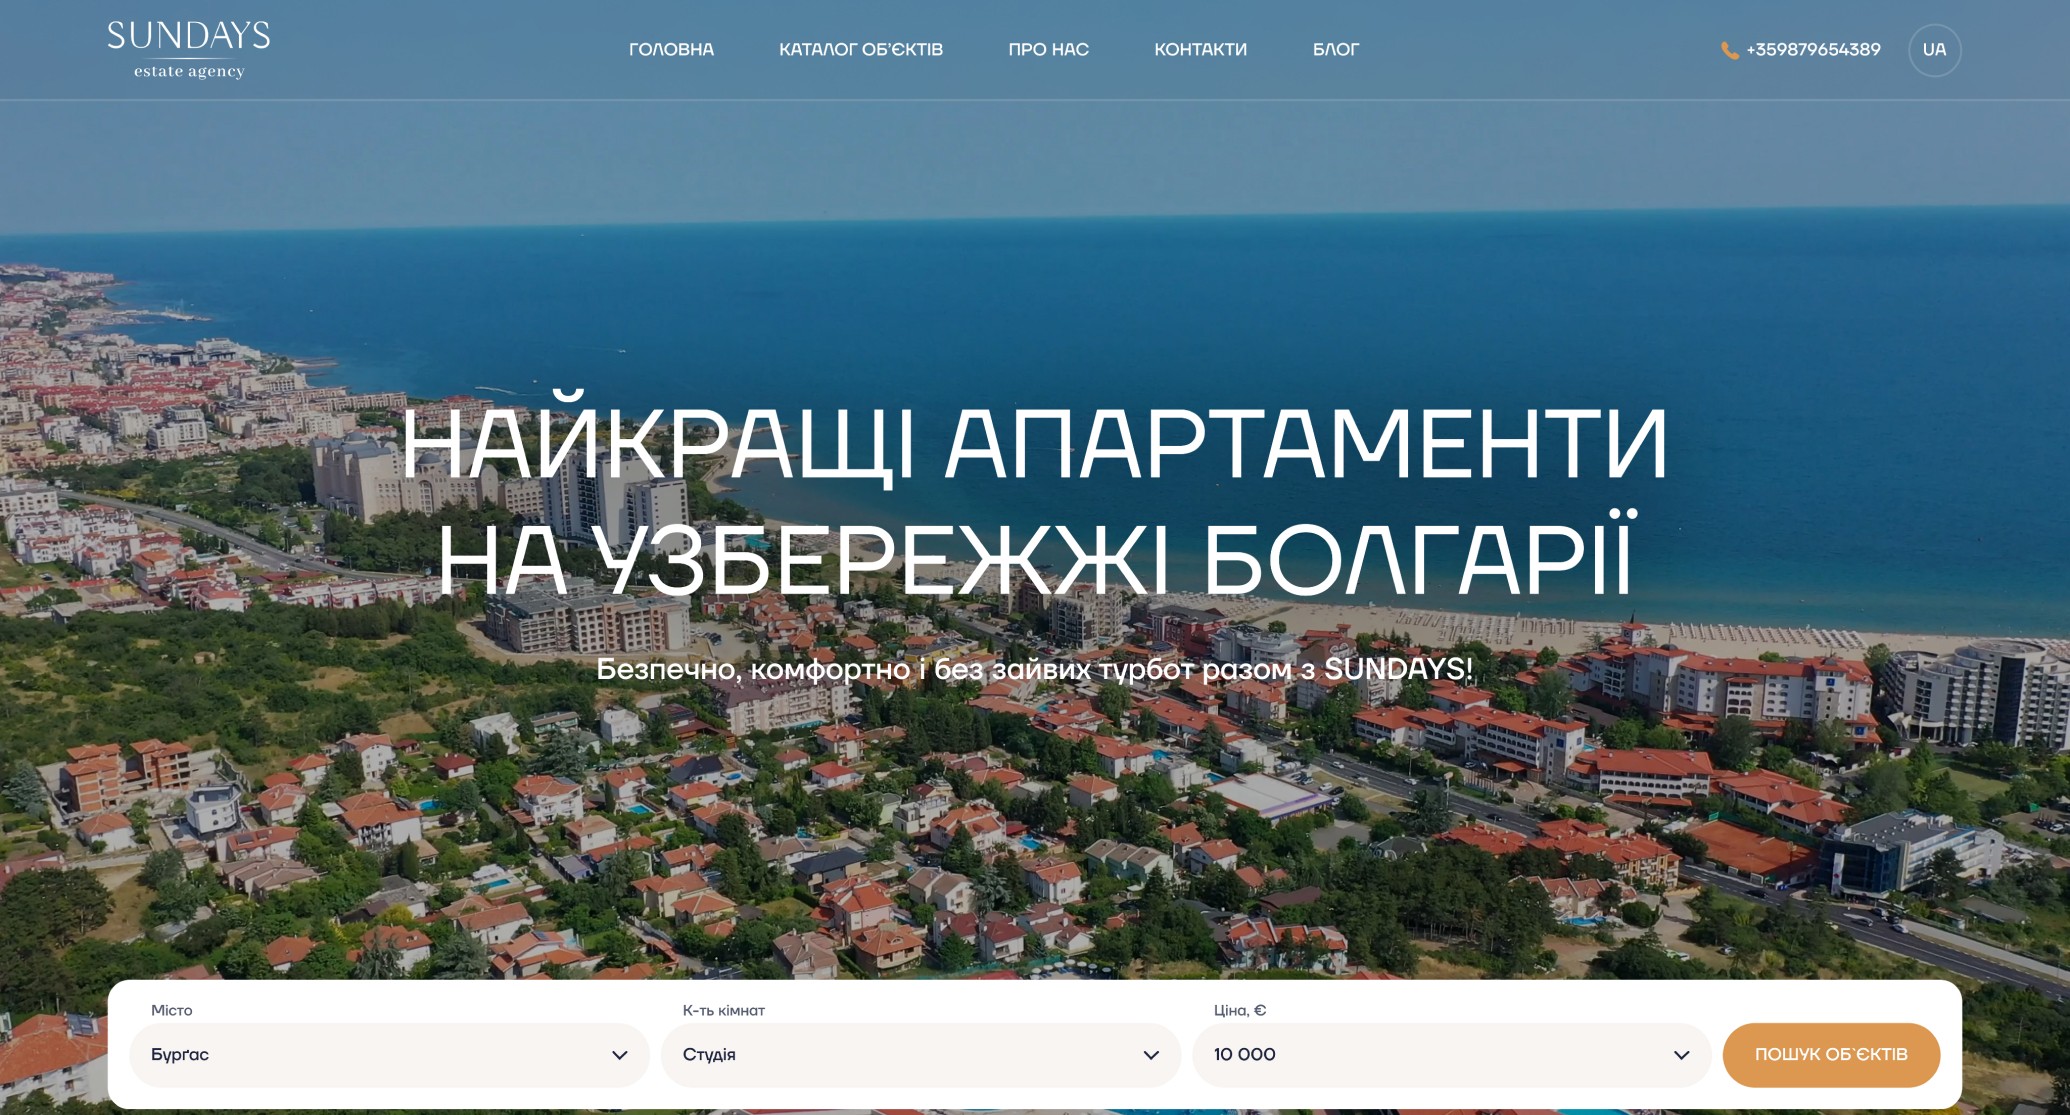Click the Місто field label

172,1010
